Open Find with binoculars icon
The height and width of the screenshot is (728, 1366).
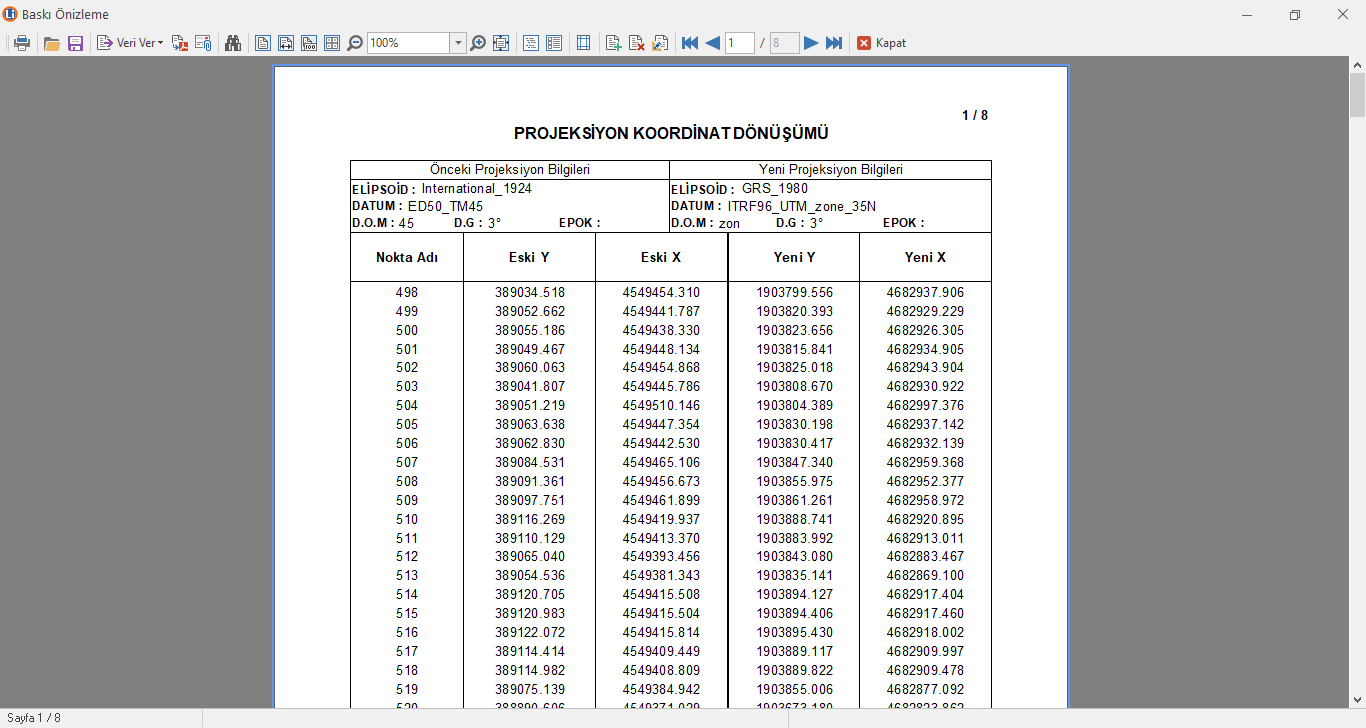click(233, 43)
